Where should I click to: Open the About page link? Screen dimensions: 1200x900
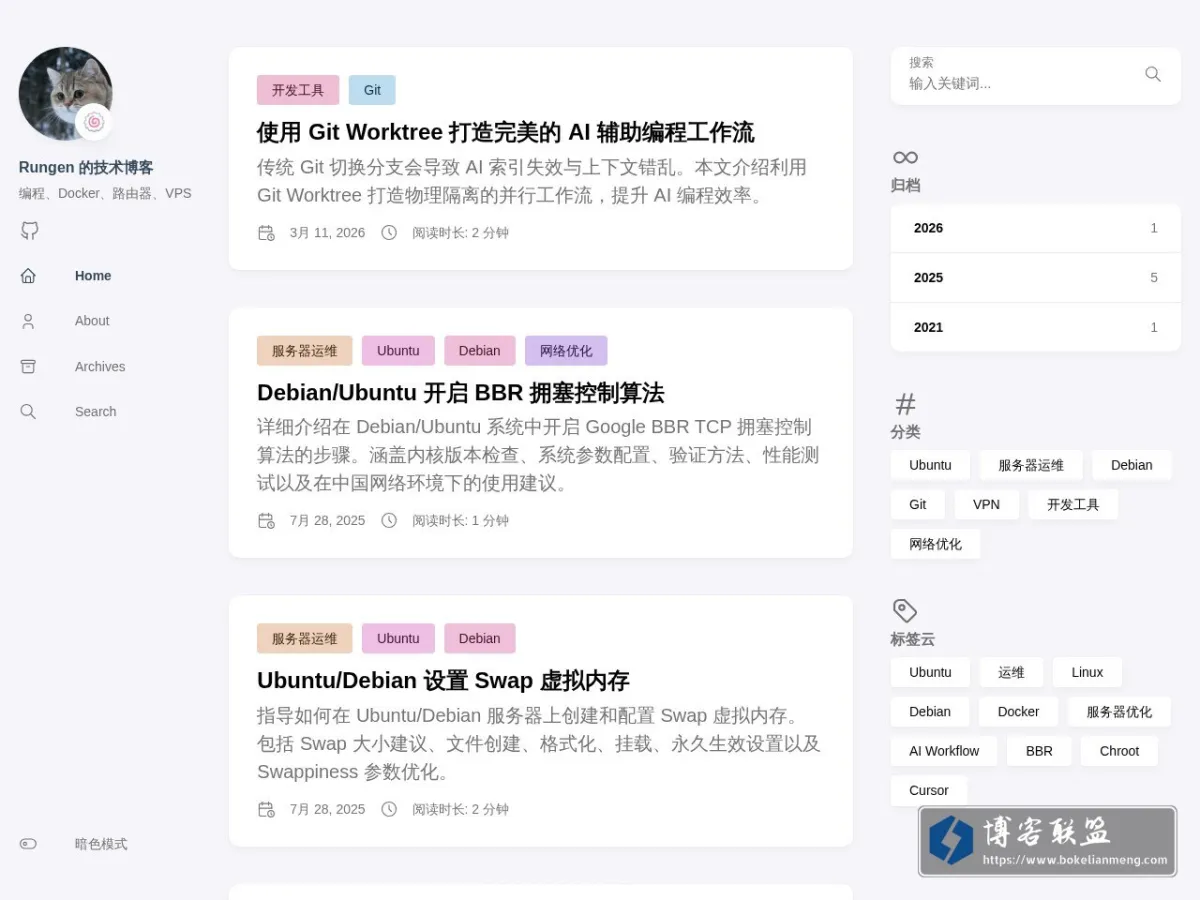point(92,321)
